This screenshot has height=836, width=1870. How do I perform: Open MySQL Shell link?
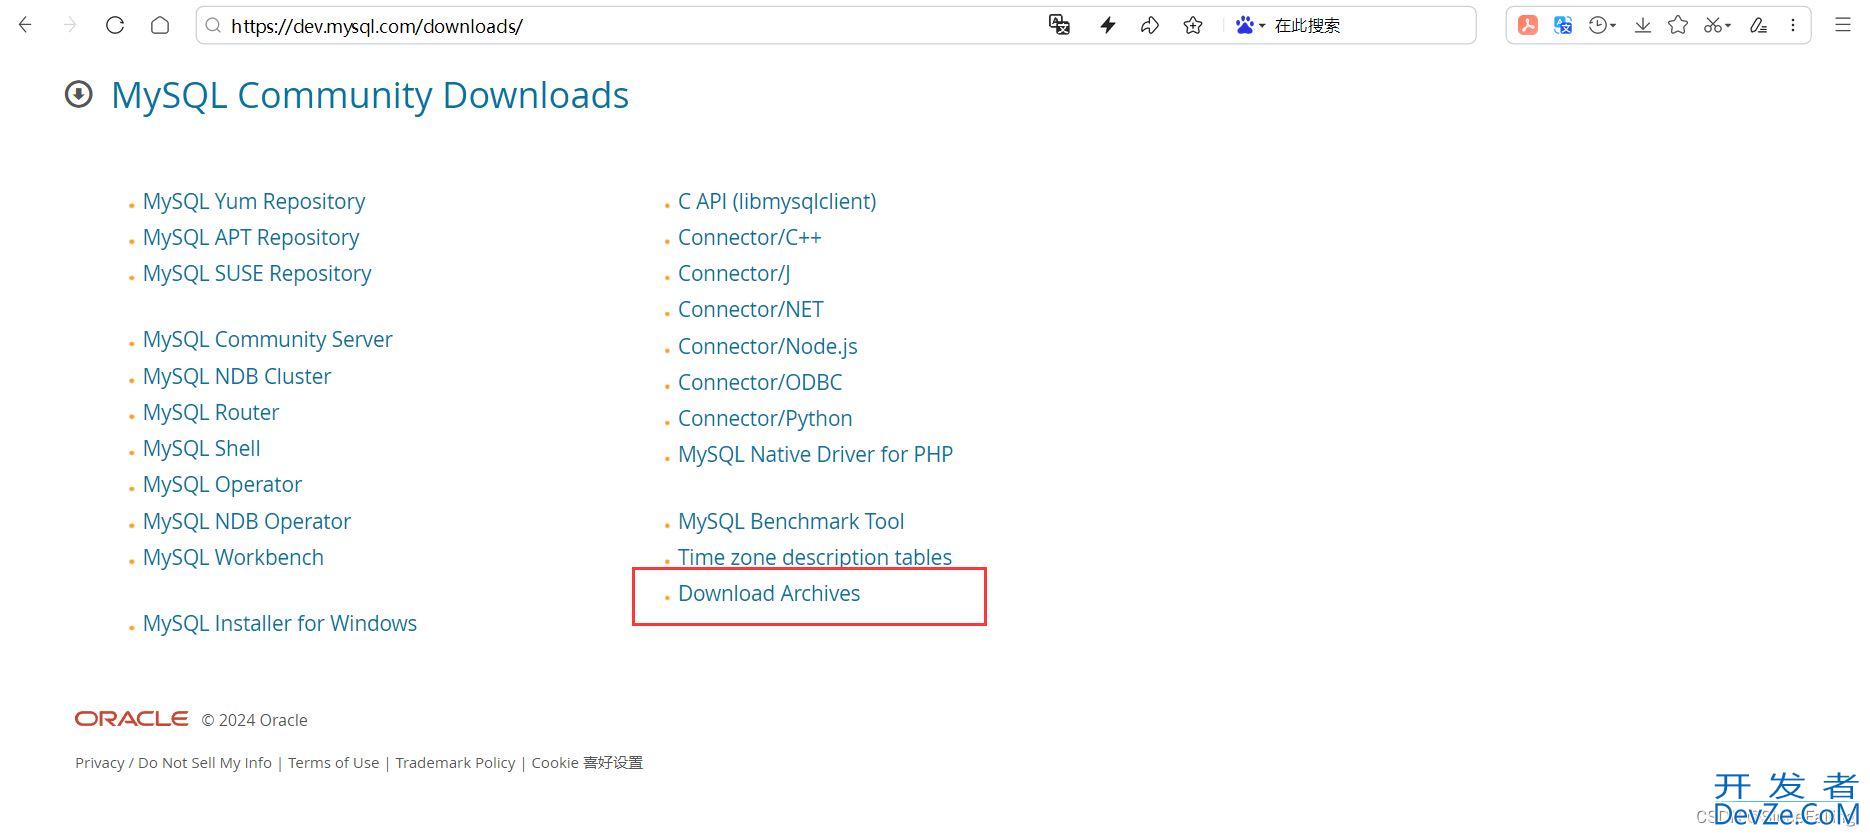(x=202, y=448)
